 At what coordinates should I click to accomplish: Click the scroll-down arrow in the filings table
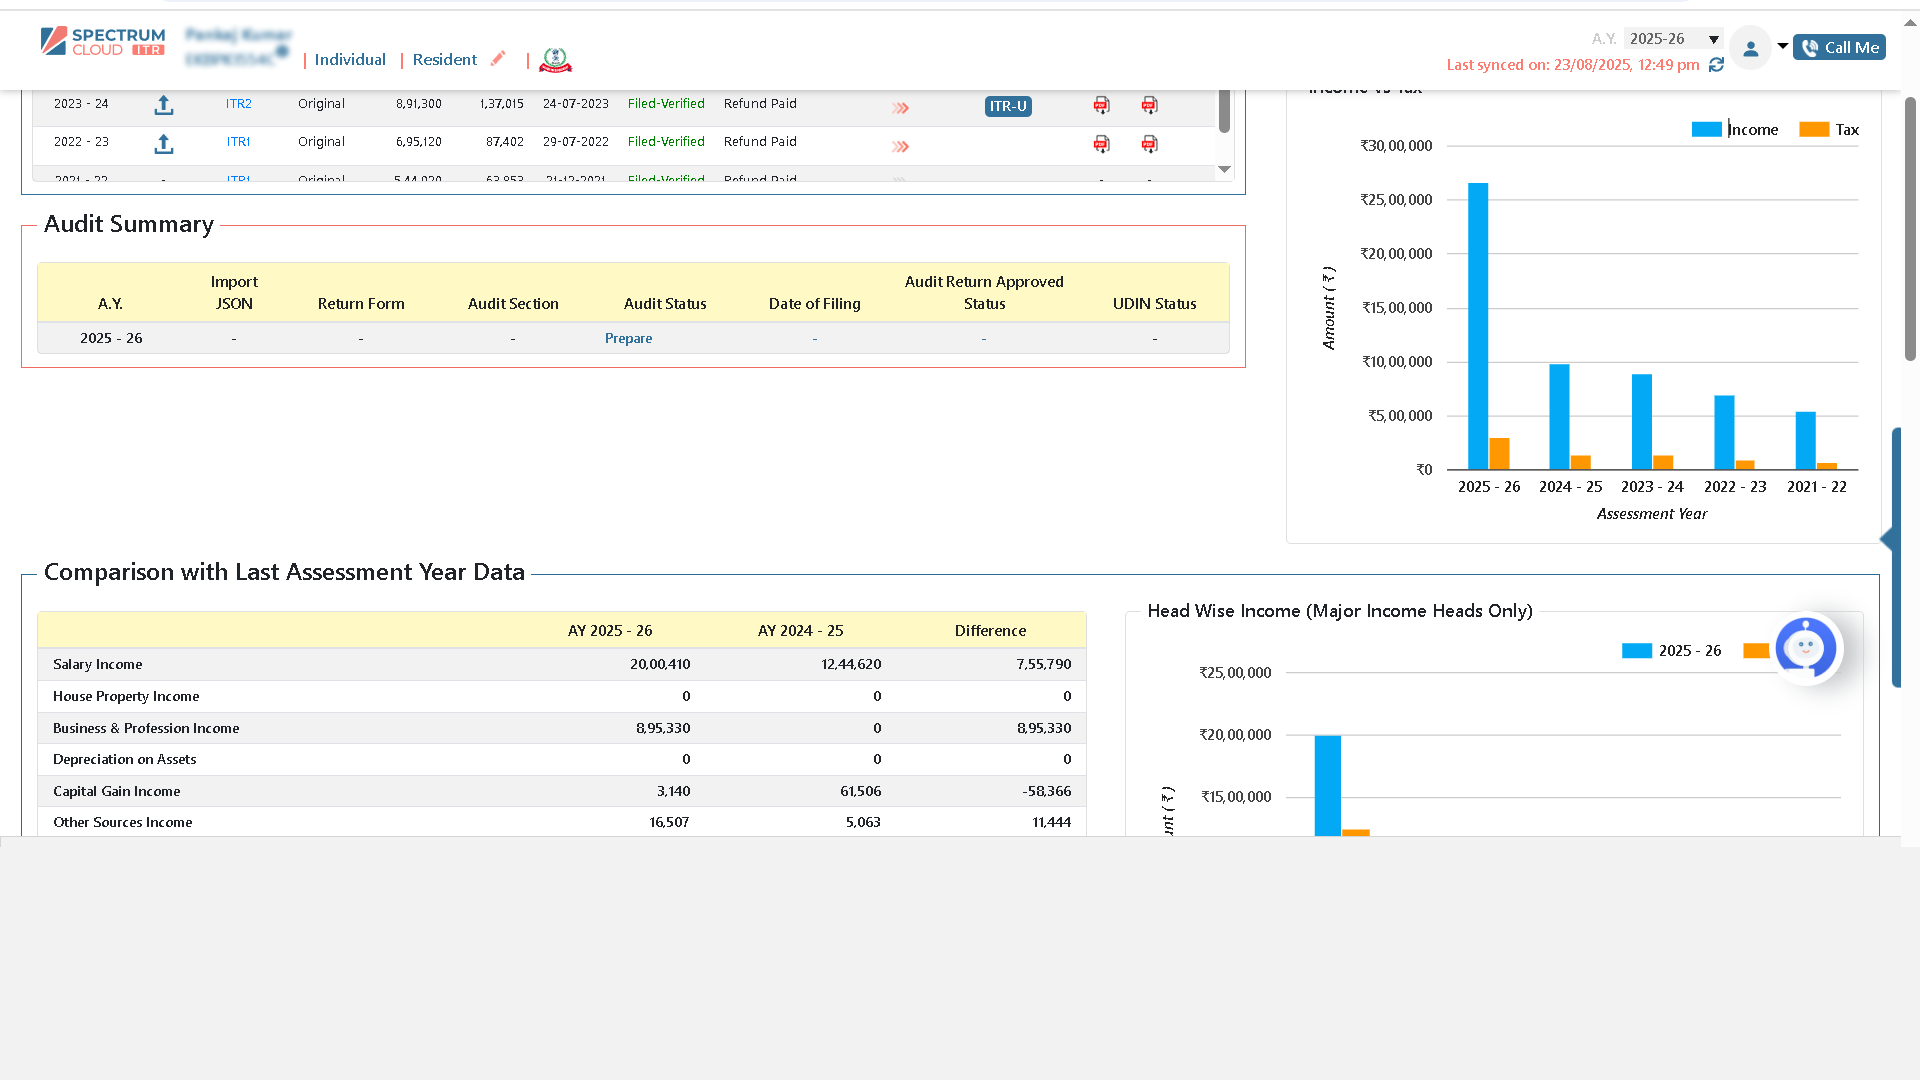pos(1224,170)
